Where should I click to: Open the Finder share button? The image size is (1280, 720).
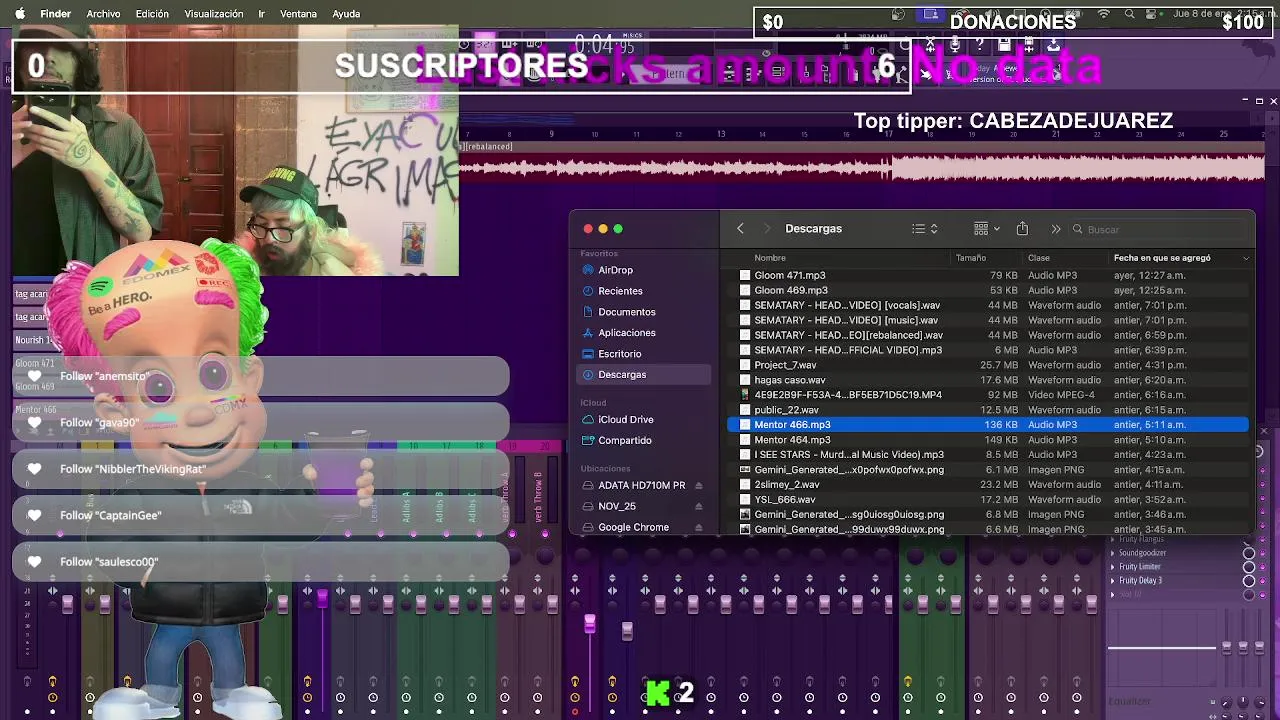tap(1022, 229)
